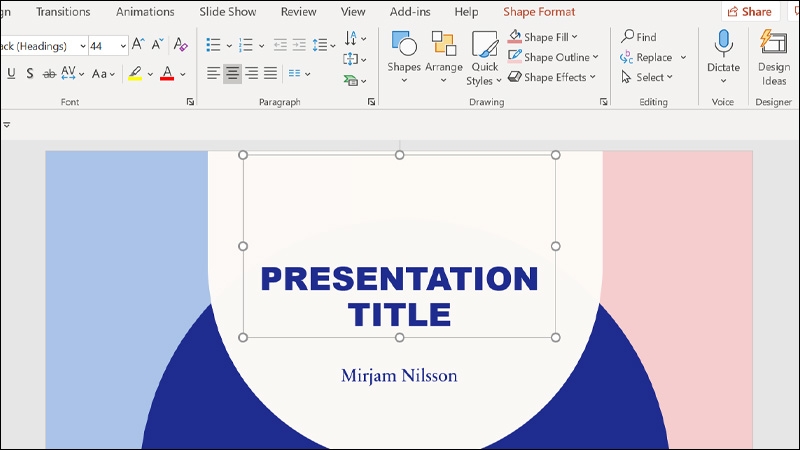Open Quick Styles gallery
Screen dimensions: 800x450
(x=484, y=58)
